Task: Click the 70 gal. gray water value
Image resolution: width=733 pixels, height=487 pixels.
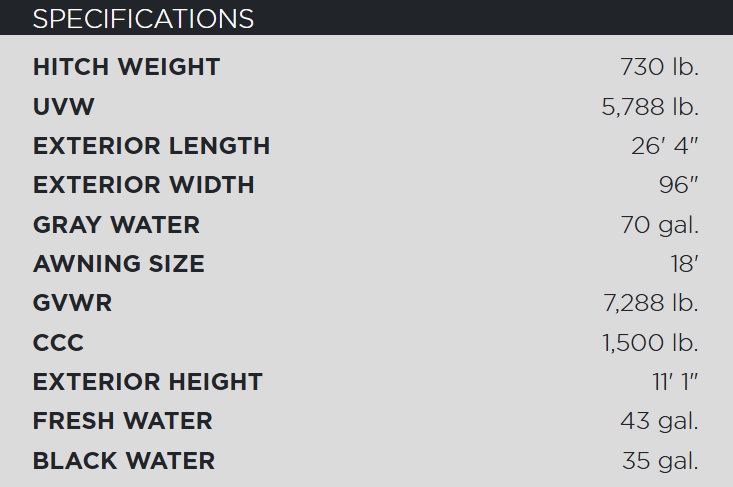Action: (x=659, y=225)
